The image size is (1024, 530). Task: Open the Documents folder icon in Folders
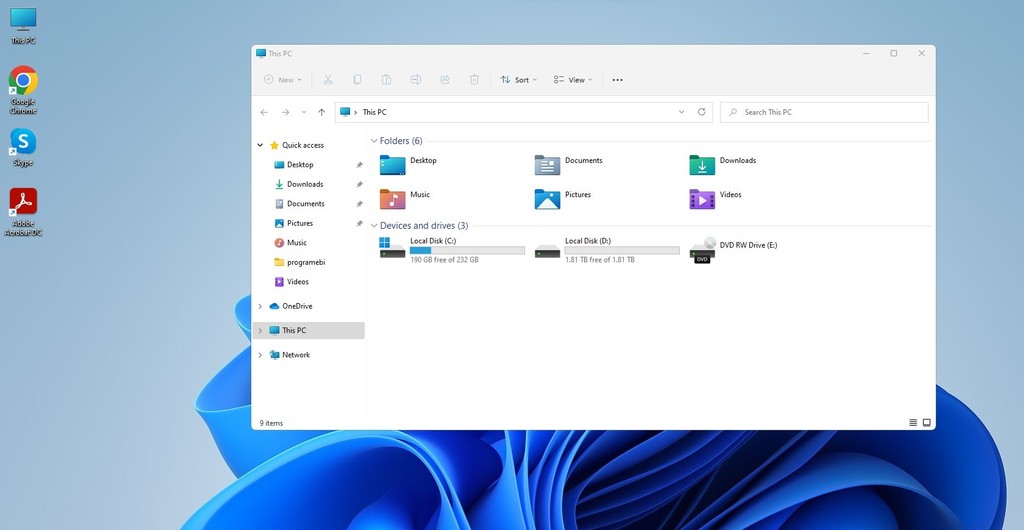pos(547,165)
